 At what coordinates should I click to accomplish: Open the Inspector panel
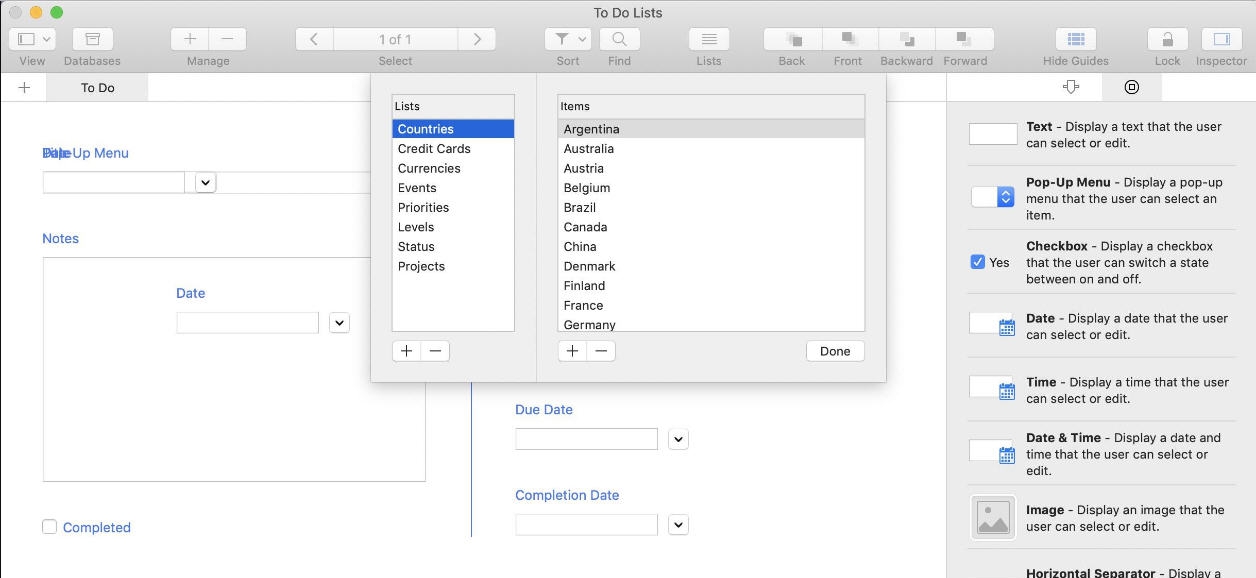(x=1220, y=38)
